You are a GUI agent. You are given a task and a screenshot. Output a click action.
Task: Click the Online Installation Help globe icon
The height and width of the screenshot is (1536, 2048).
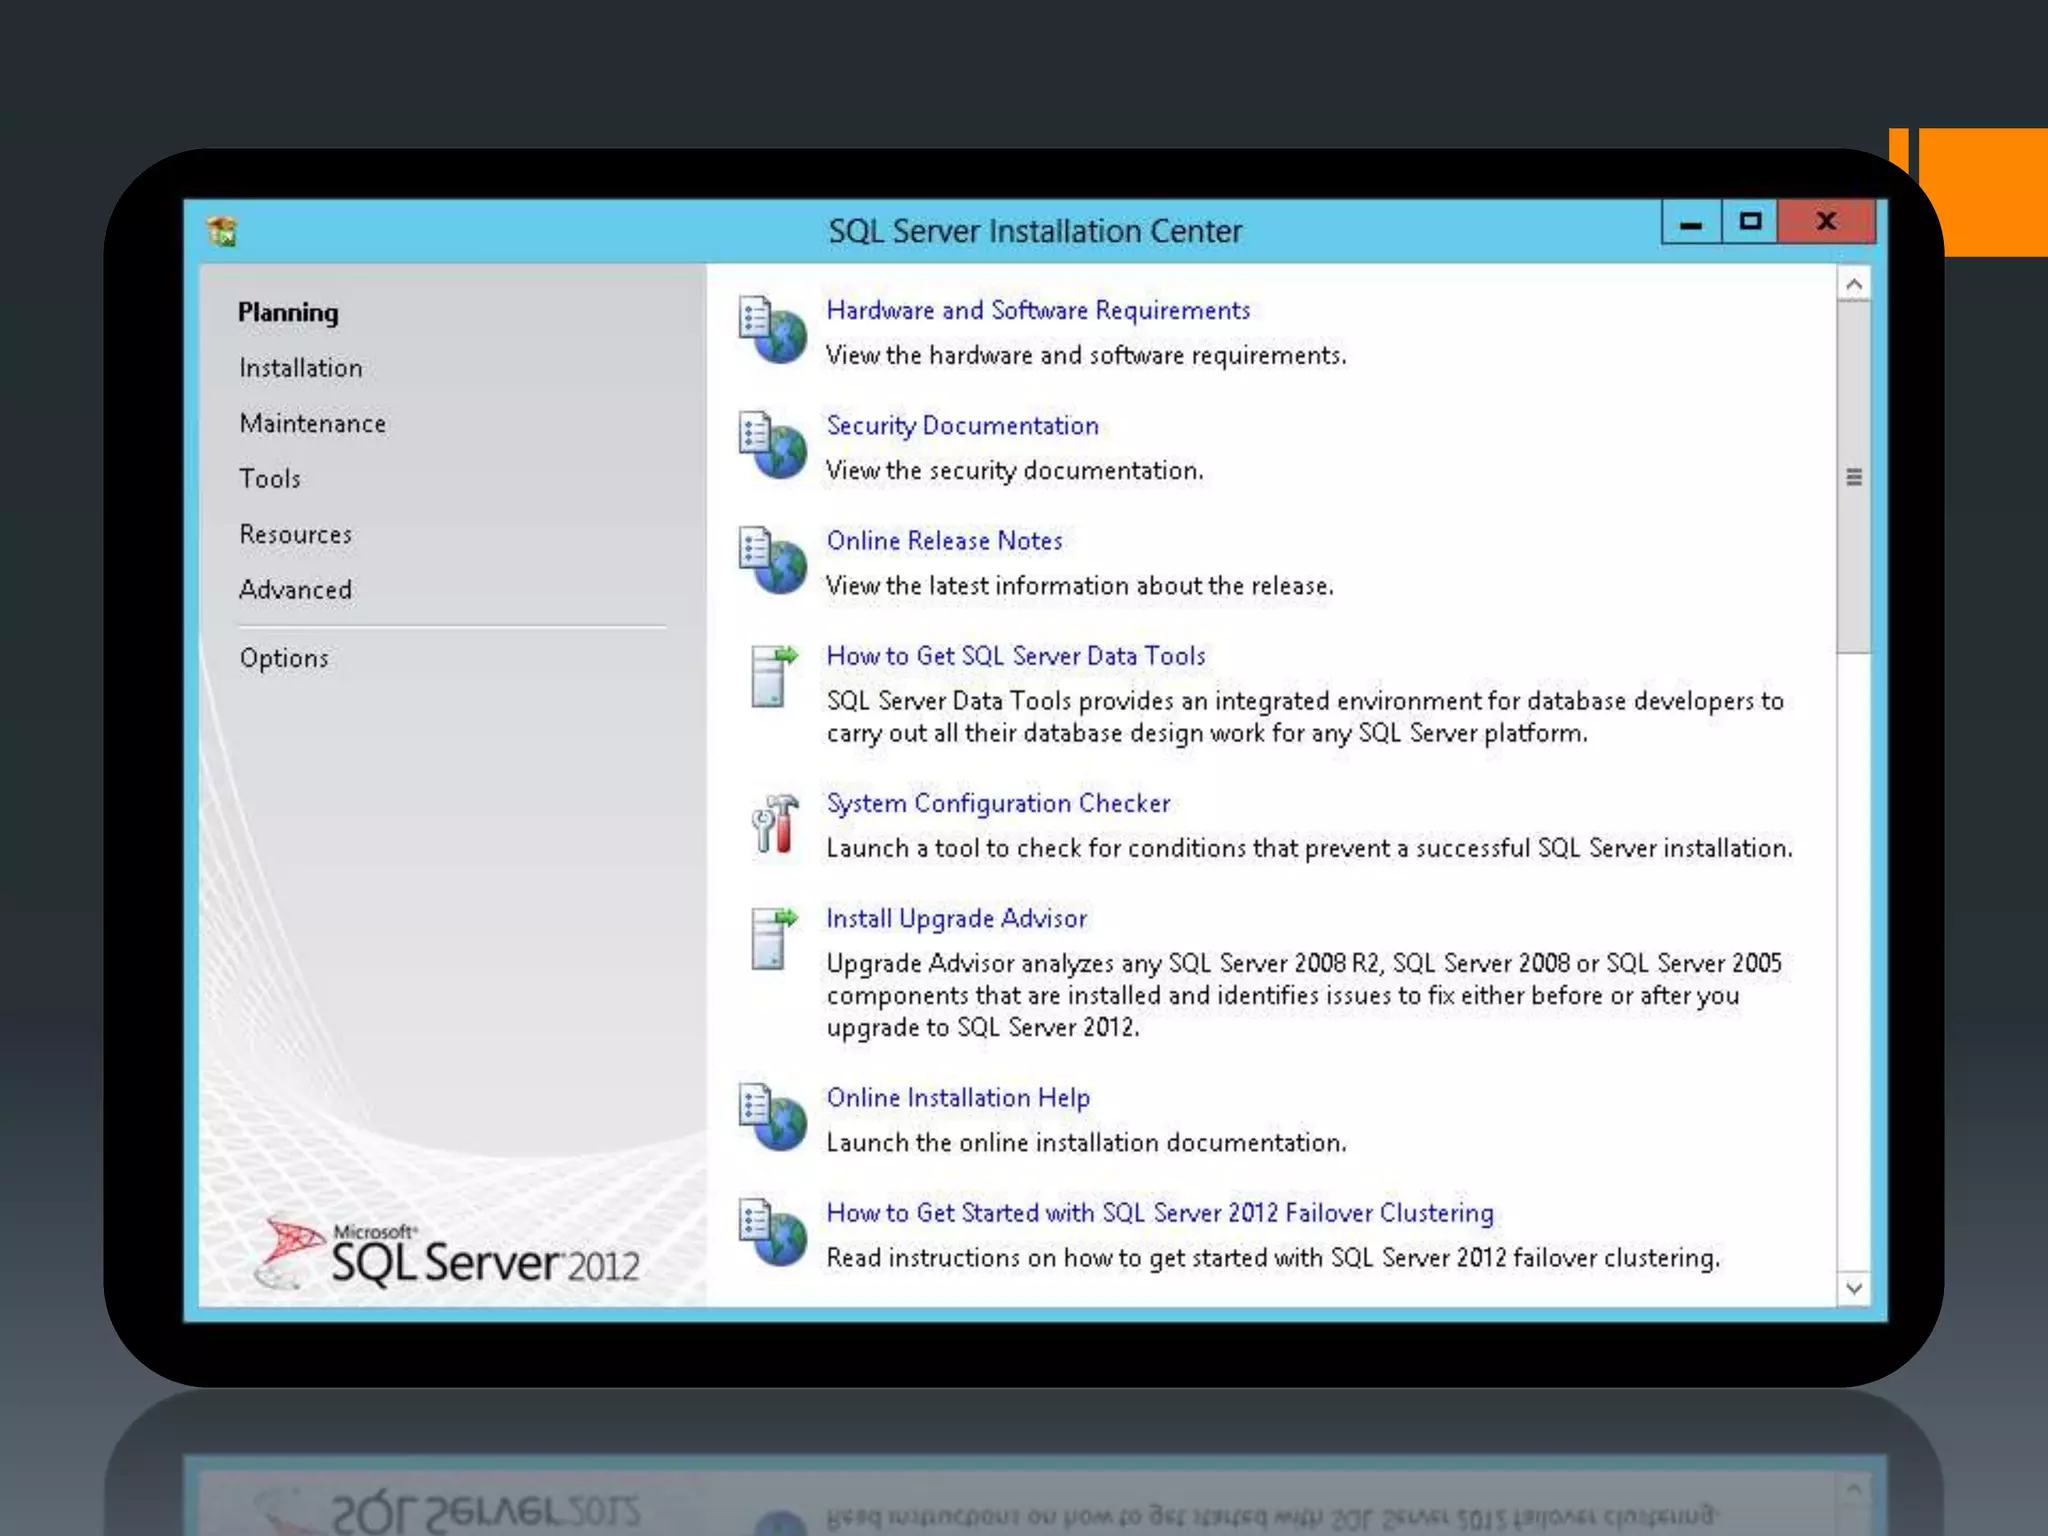click(x=772, y=1118)
